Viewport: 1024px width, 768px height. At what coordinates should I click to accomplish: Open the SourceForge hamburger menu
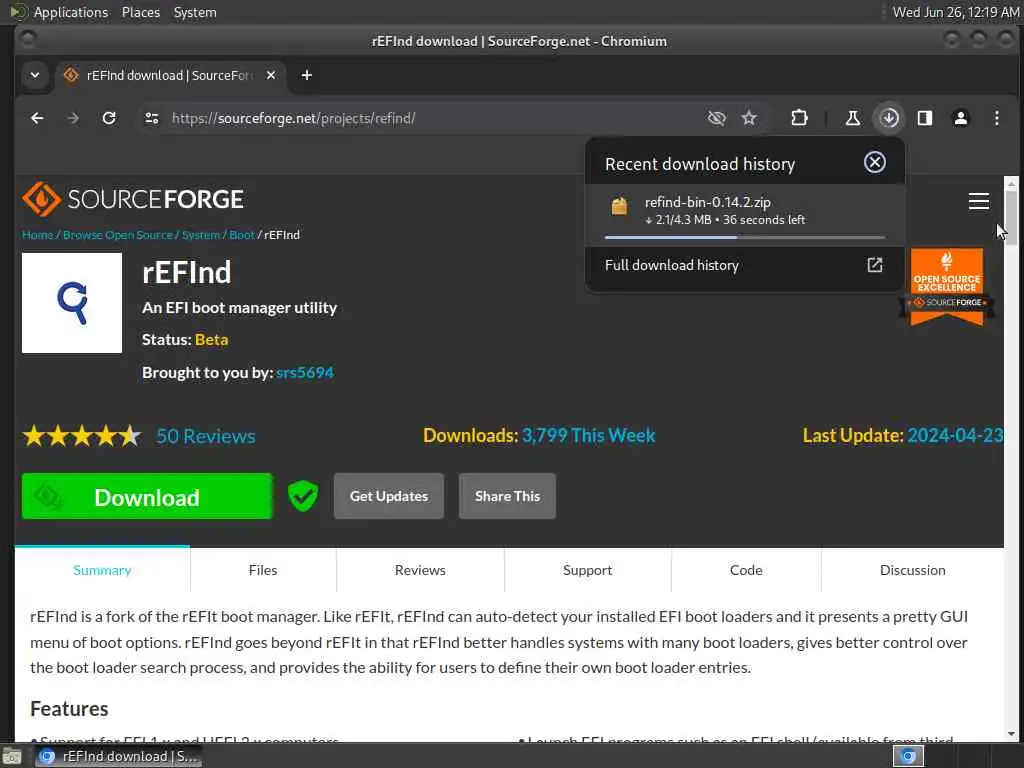(x=978, y=201)
